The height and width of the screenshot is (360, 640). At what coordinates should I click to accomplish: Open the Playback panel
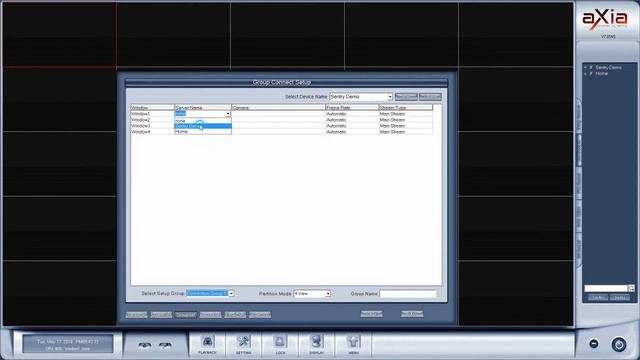click(x=207, y=345)
